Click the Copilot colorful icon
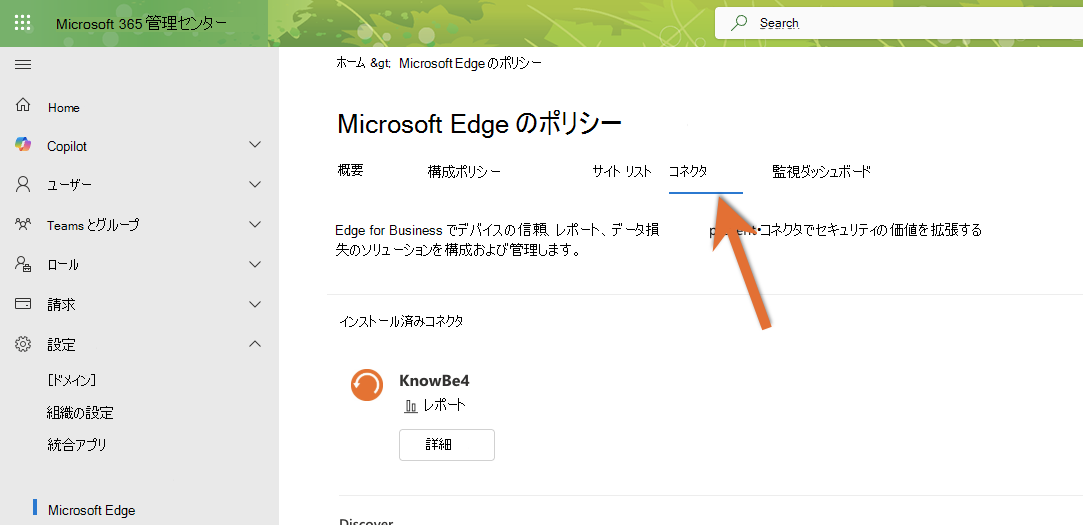This screenshot has width=1083, height=525. click(x=23, y=144)
